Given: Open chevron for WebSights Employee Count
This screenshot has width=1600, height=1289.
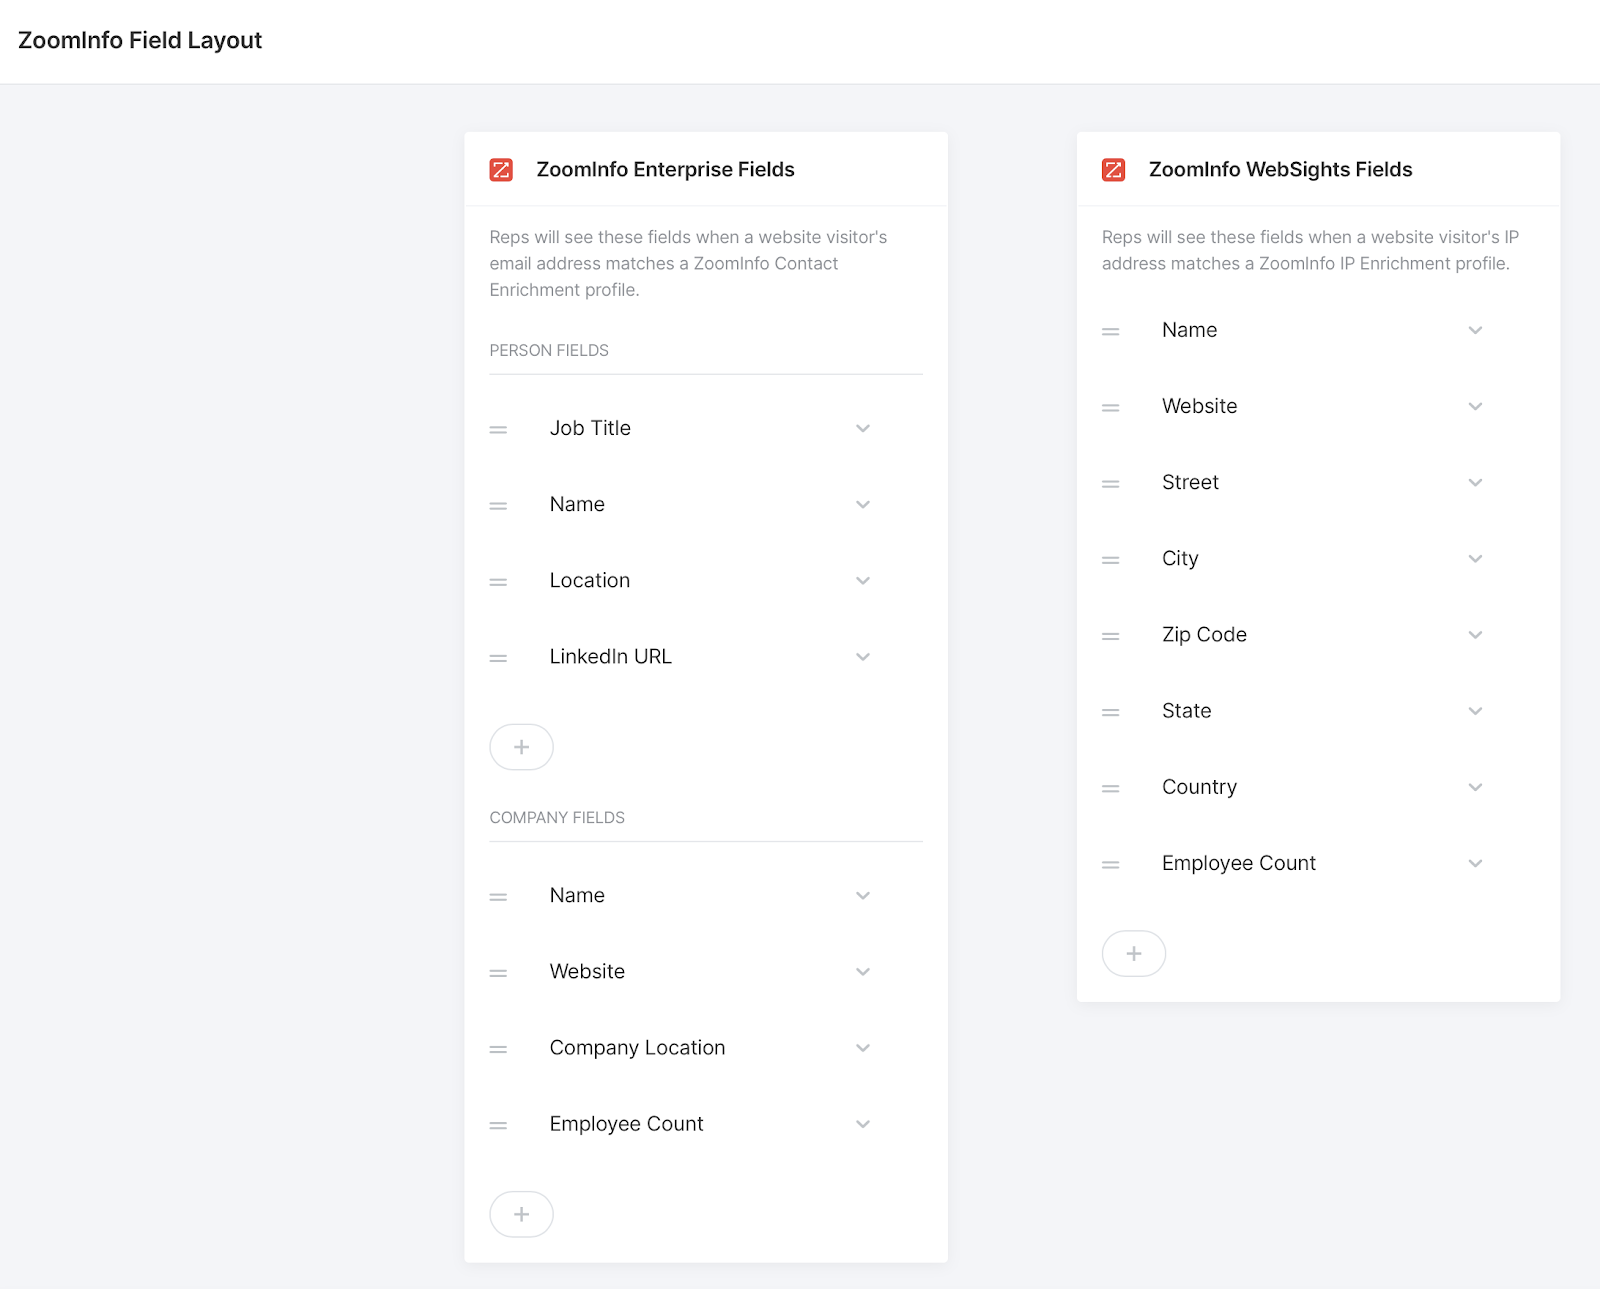Looking at the screenshot, I should pos(1475,863).
